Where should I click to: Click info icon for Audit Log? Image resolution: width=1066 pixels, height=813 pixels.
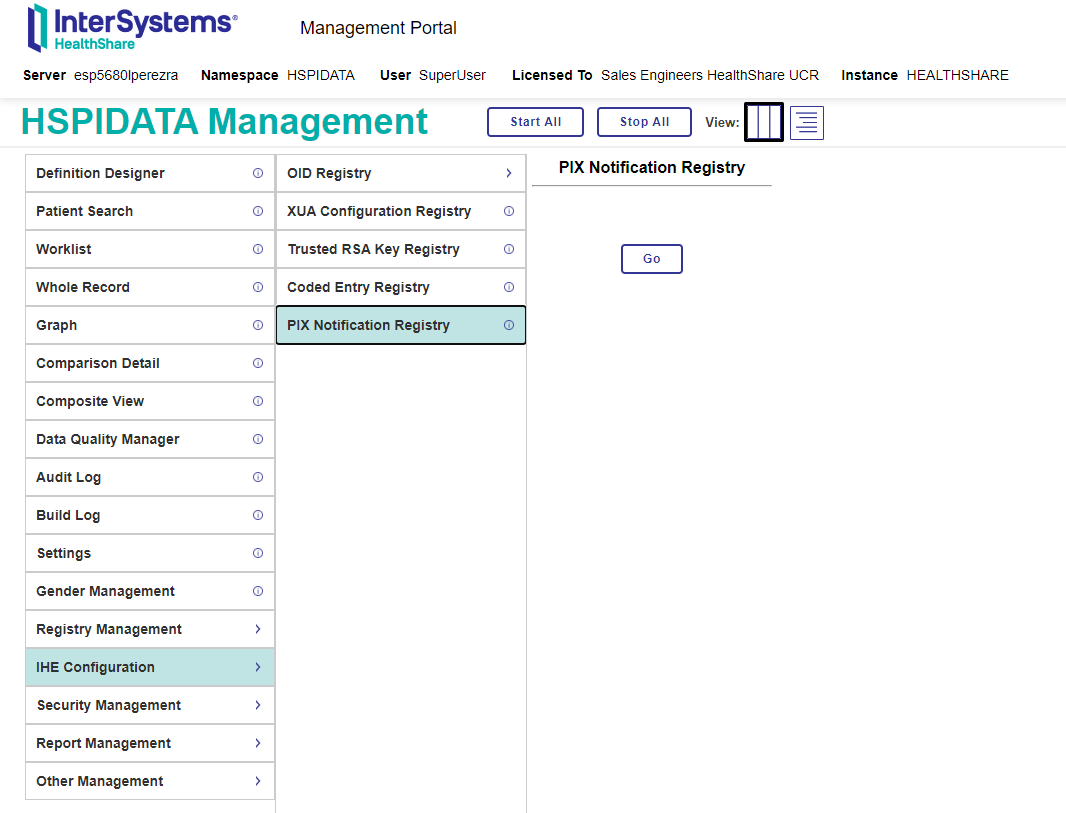(258, 478)
